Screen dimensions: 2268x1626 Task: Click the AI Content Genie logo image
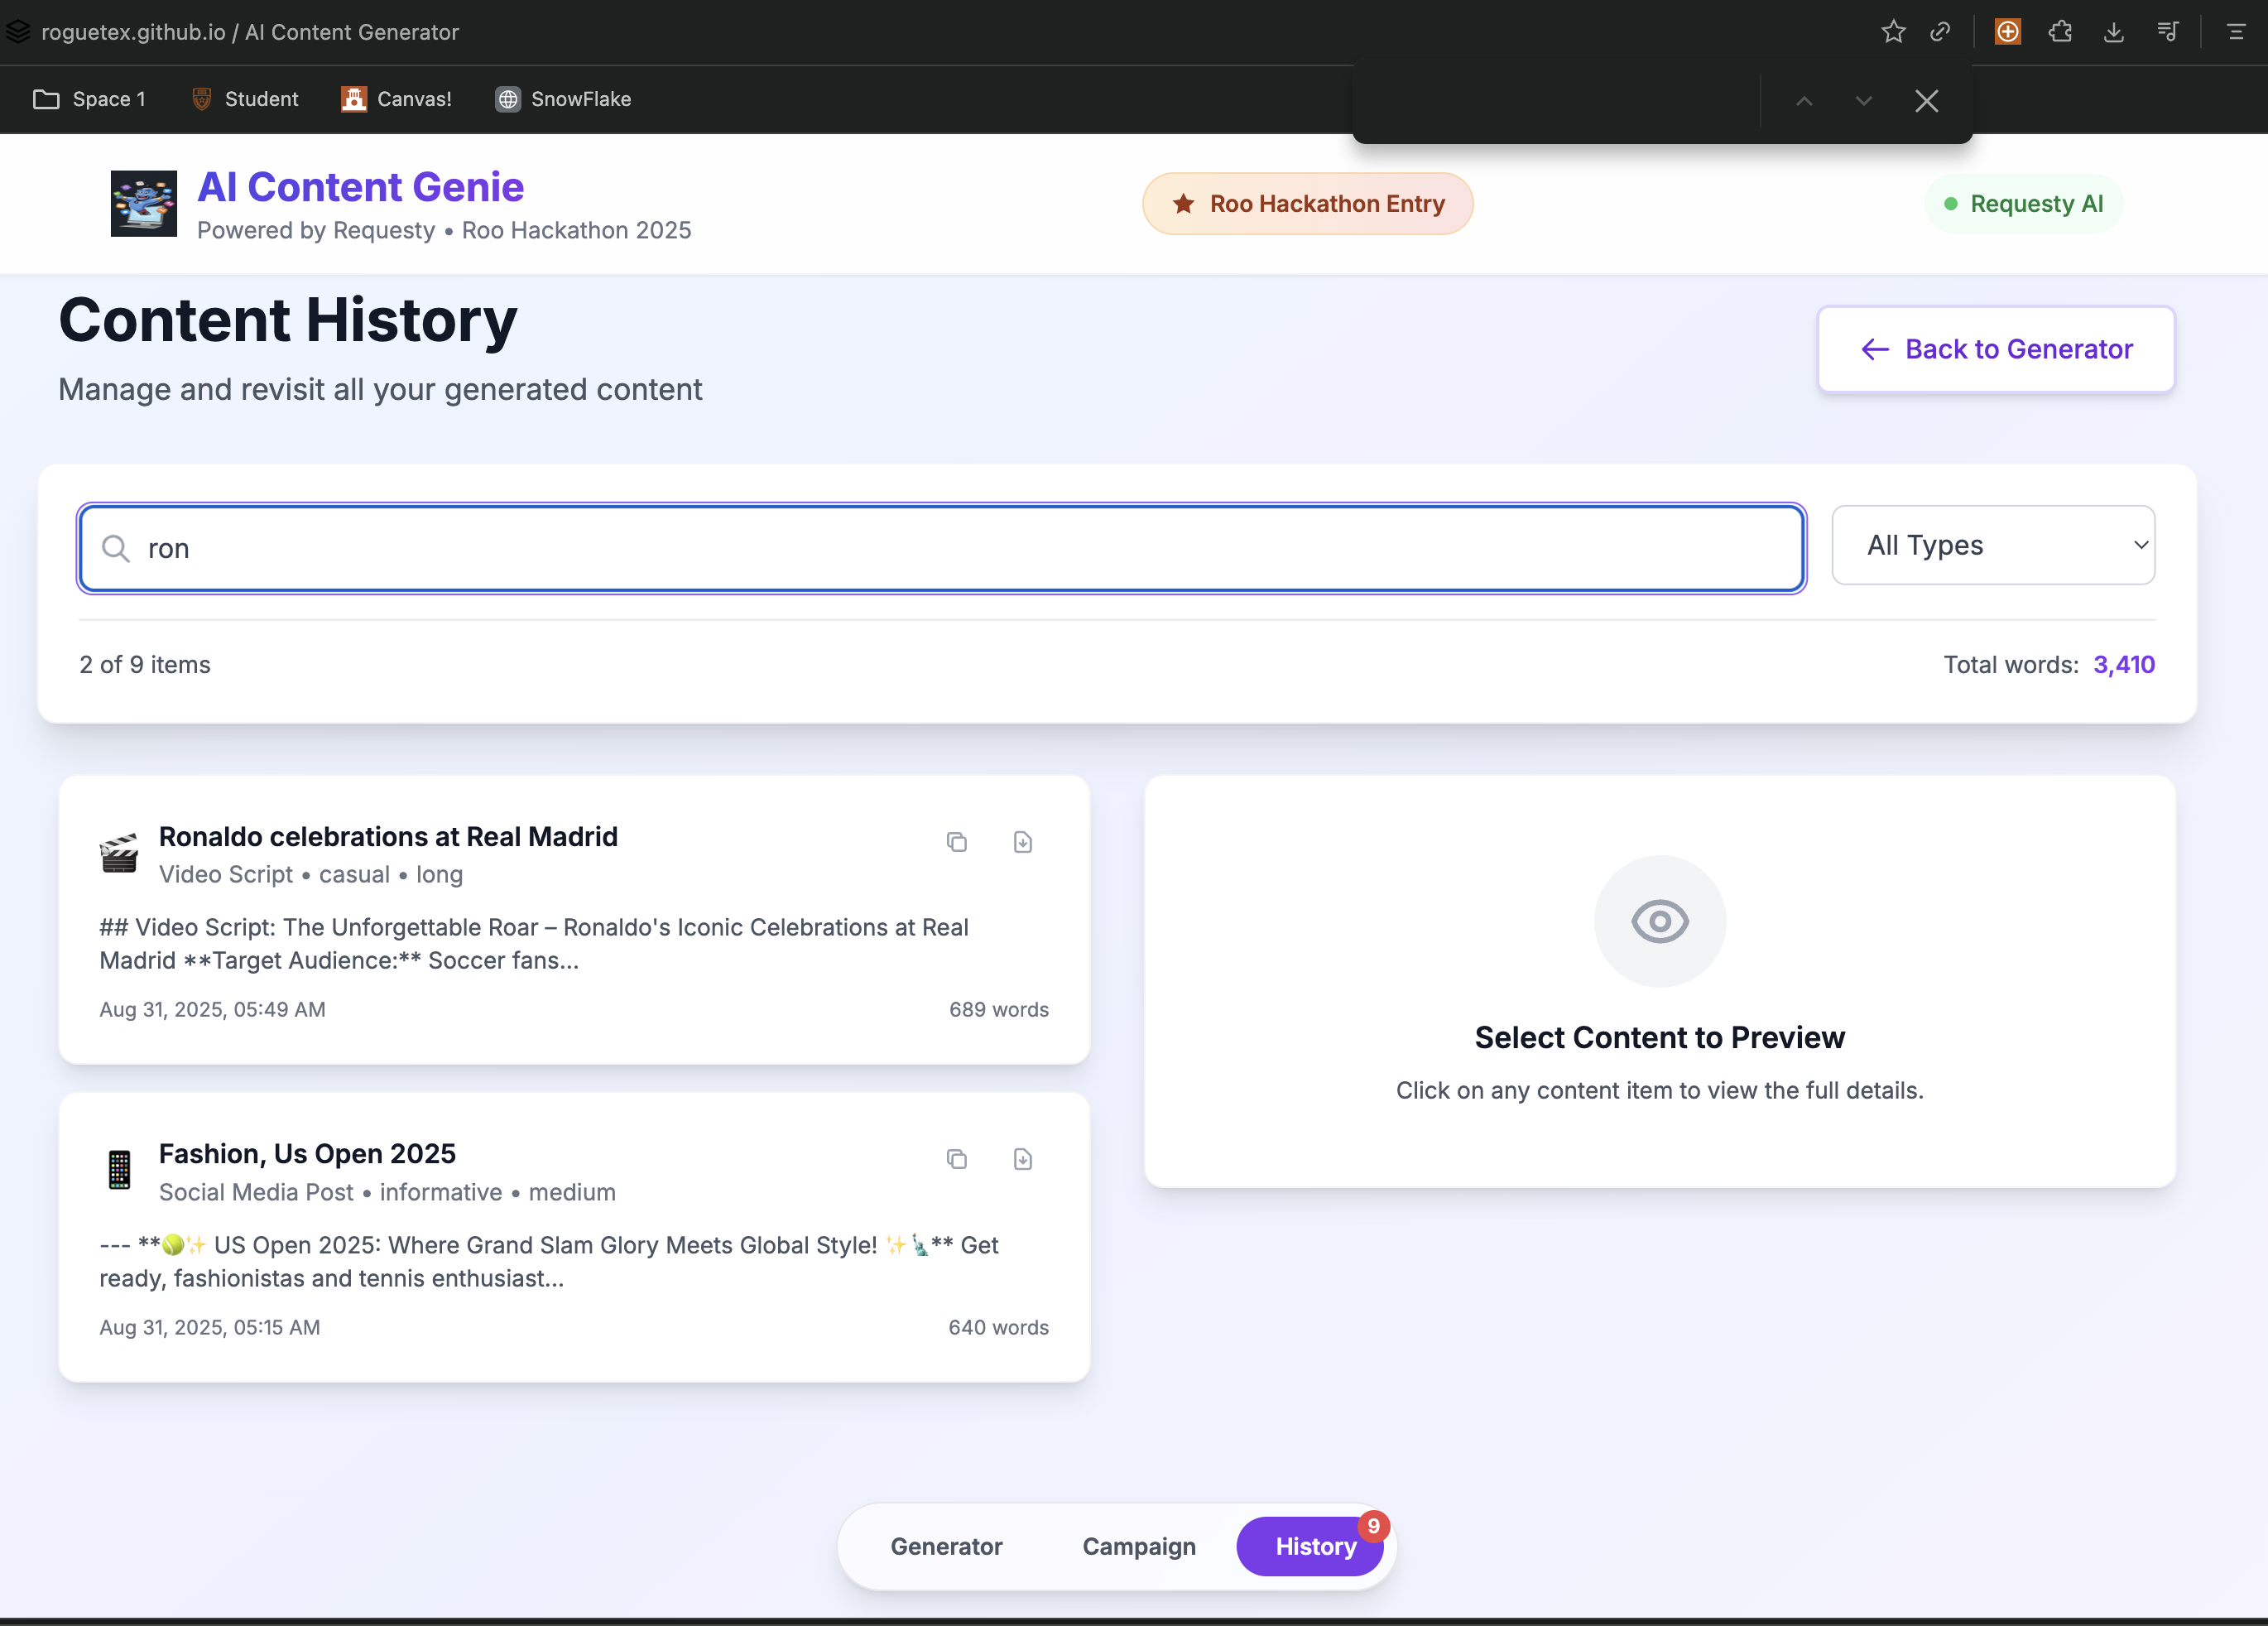click(x=143, y=204)
